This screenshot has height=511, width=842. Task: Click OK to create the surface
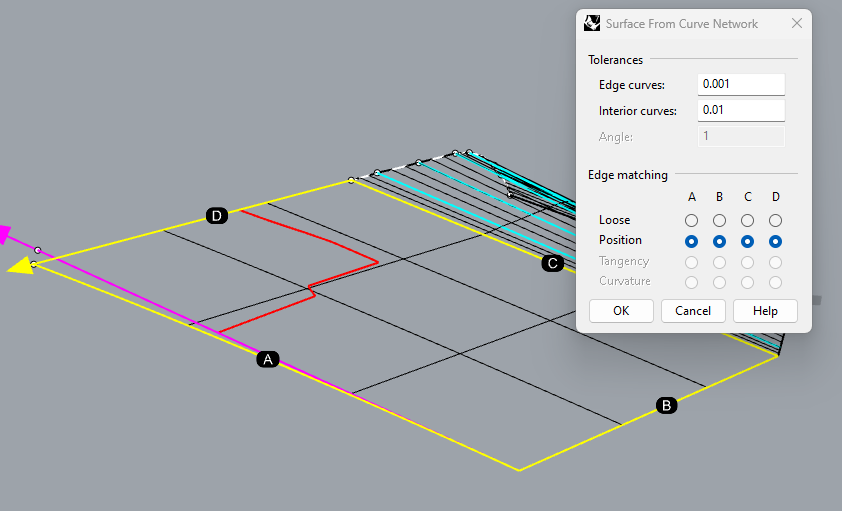tap(621, 311)
